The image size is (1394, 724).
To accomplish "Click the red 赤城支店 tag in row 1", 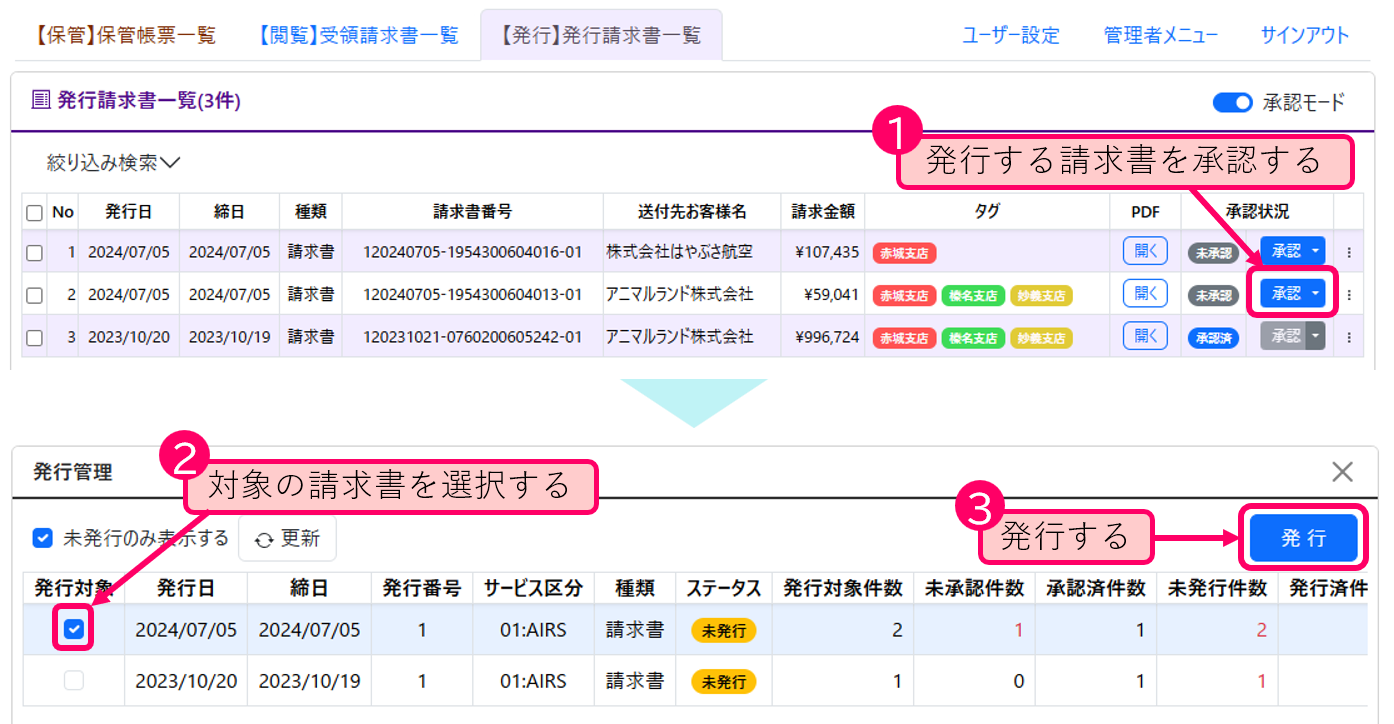I will pos(904,253).
